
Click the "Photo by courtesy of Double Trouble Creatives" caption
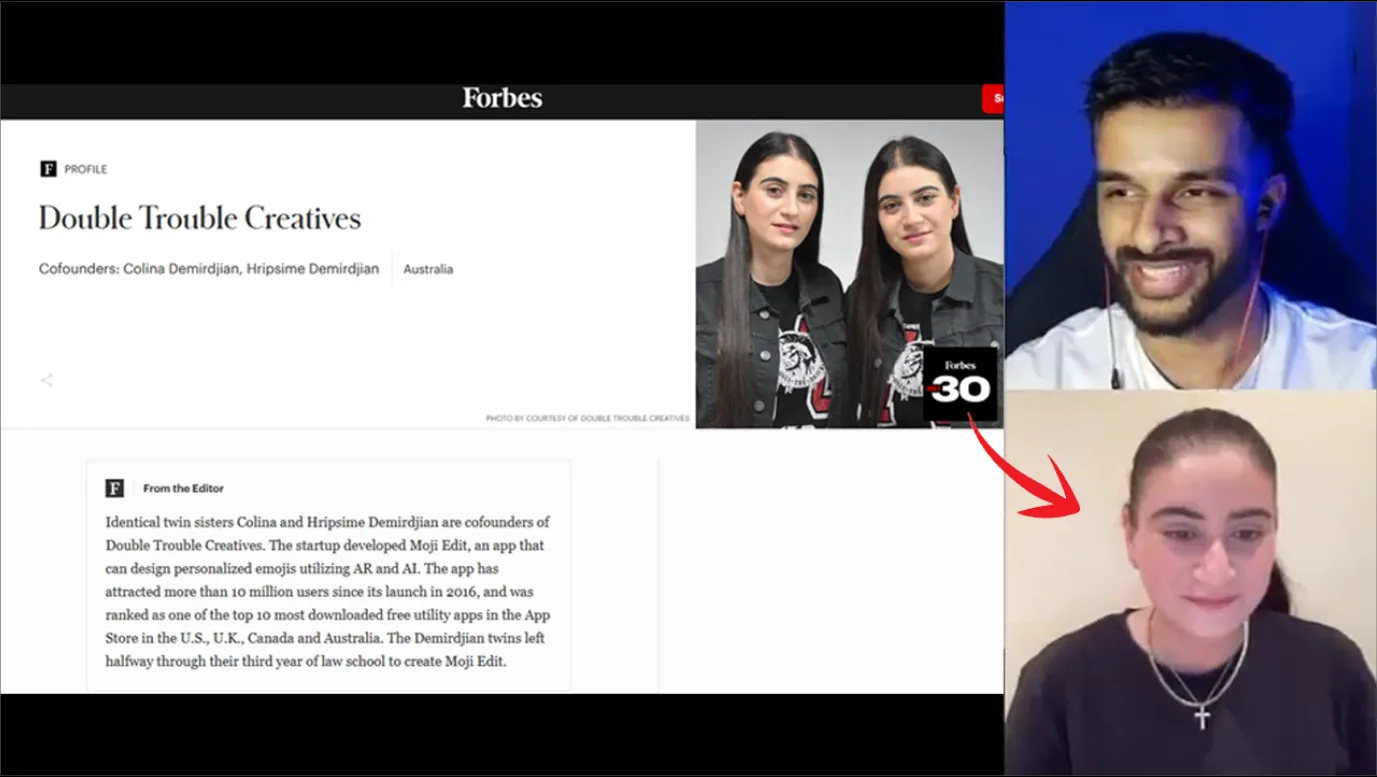pyautogui.click(x=588, y=418)
